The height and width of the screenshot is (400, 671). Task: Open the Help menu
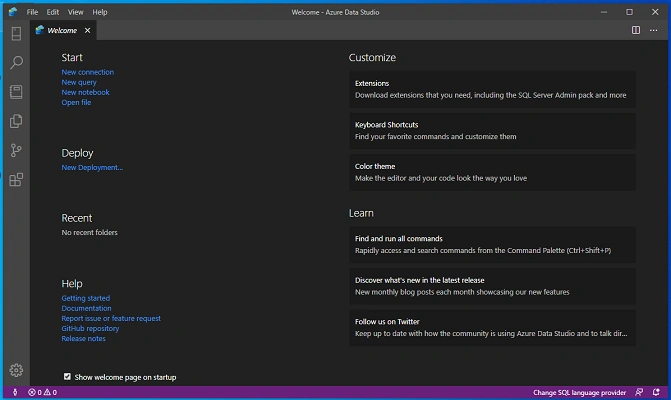pyautogui.click(x=100, y=12)
